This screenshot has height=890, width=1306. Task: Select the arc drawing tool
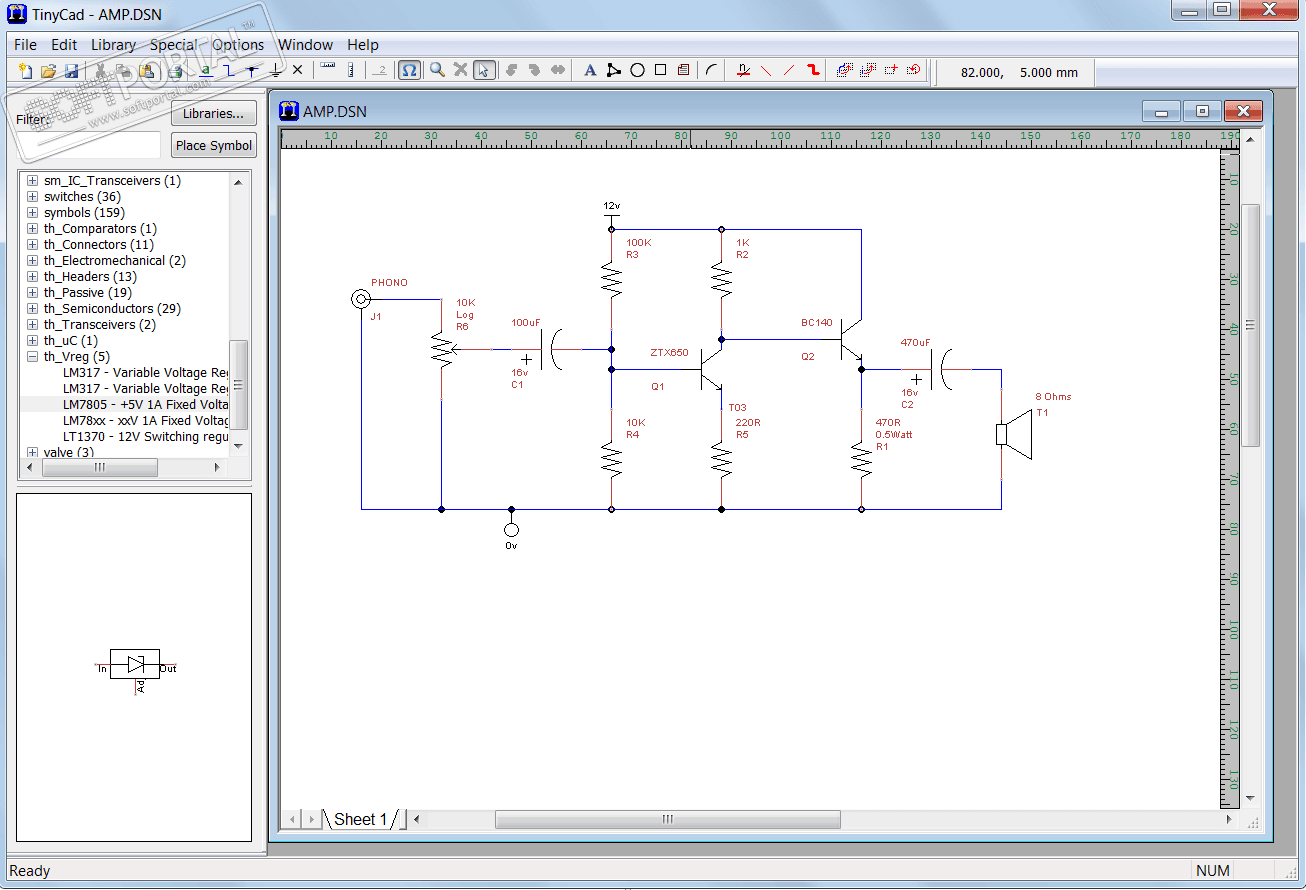click(711, 70)
